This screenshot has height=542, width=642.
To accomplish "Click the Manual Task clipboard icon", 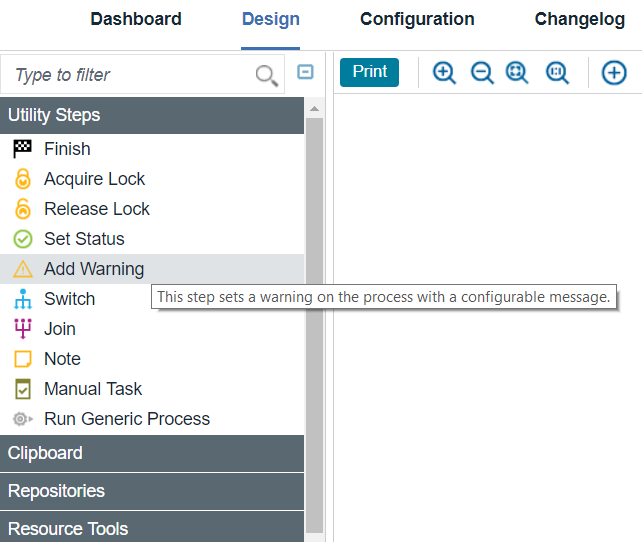I will 23,389.
